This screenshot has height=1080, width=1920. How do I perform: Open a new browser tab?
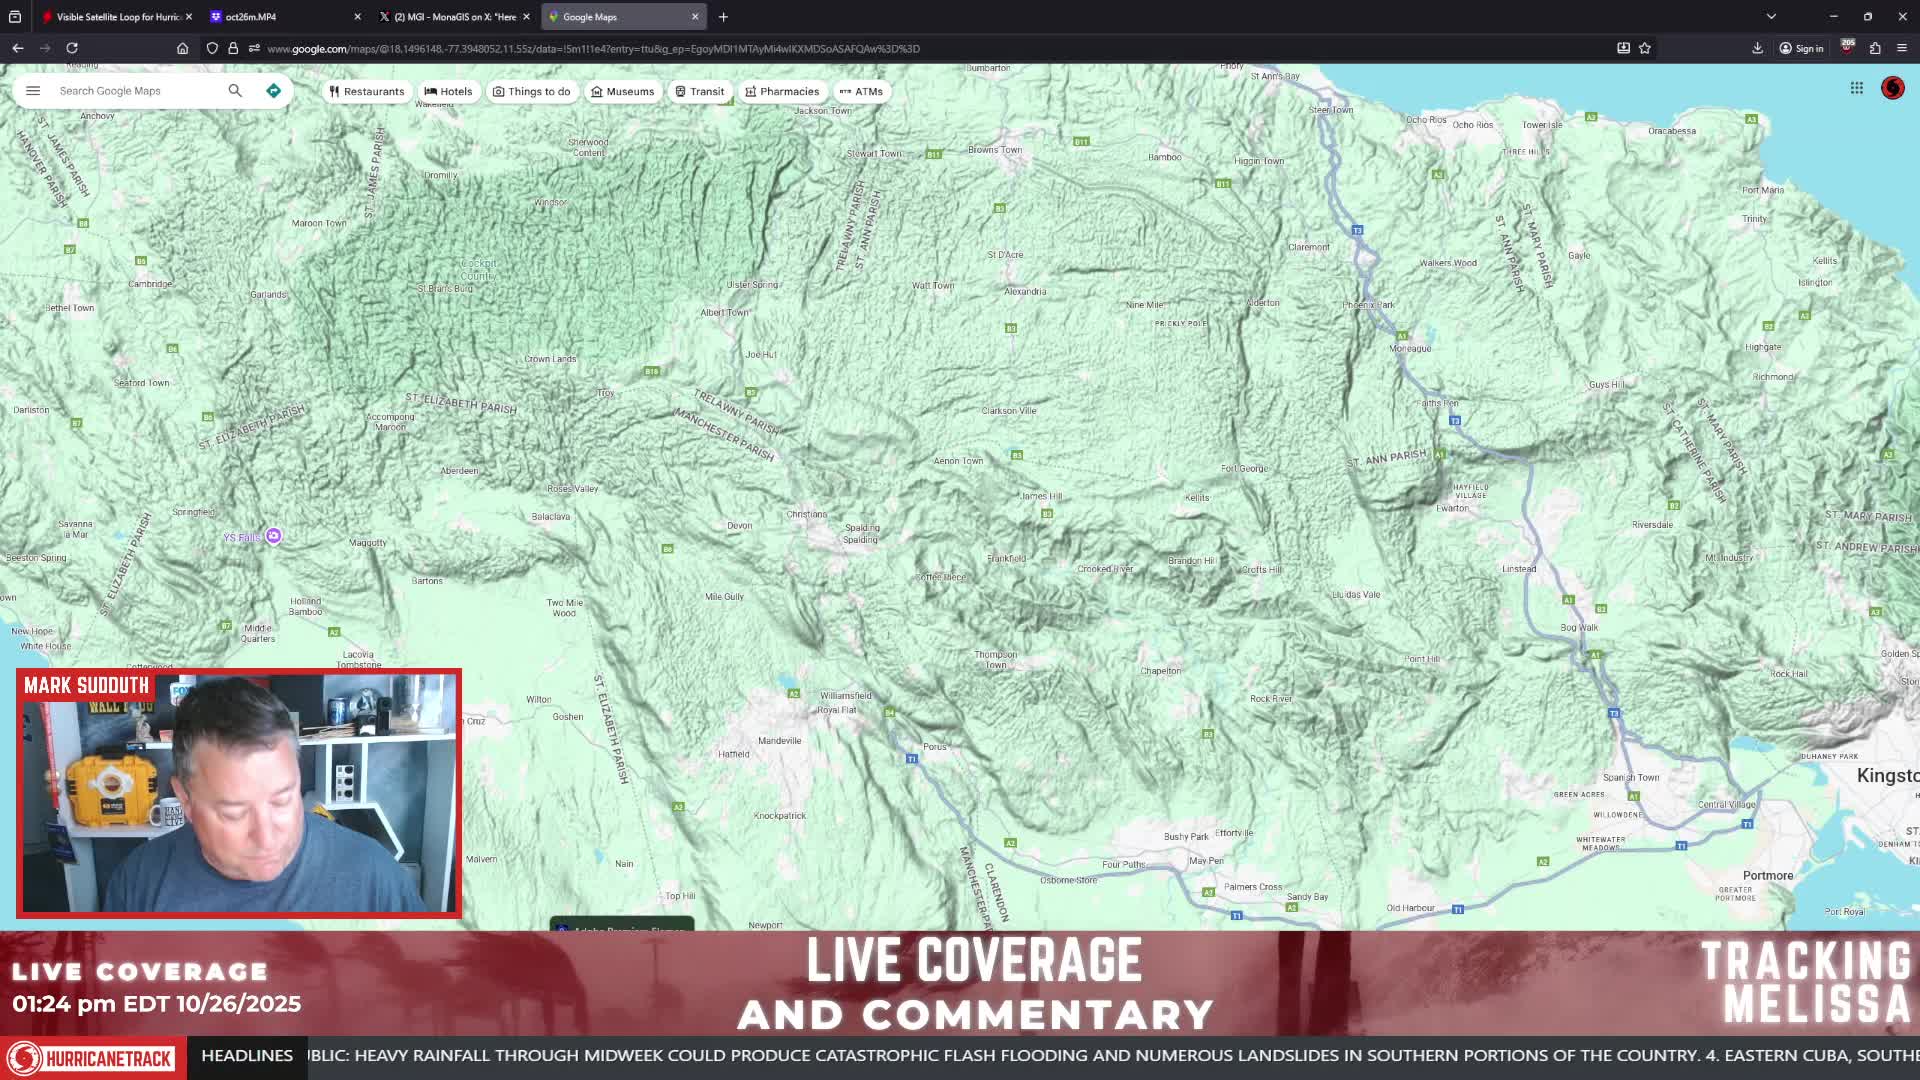tap(723, 17)
